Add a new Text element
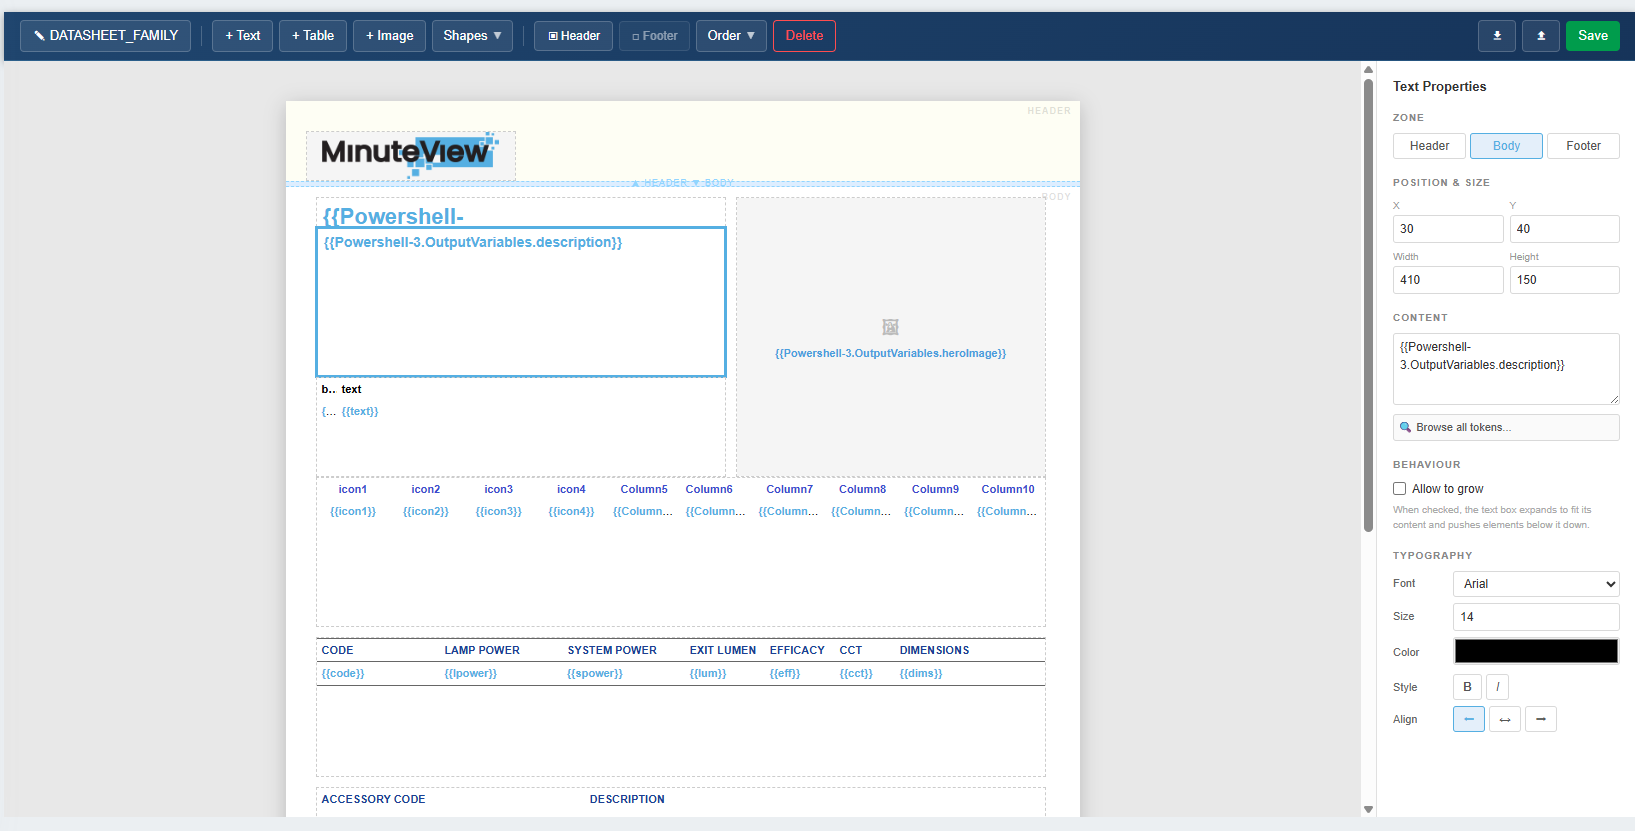This screenshot has height=831, width=1635. pyautogui.click(x=242, y=36)
